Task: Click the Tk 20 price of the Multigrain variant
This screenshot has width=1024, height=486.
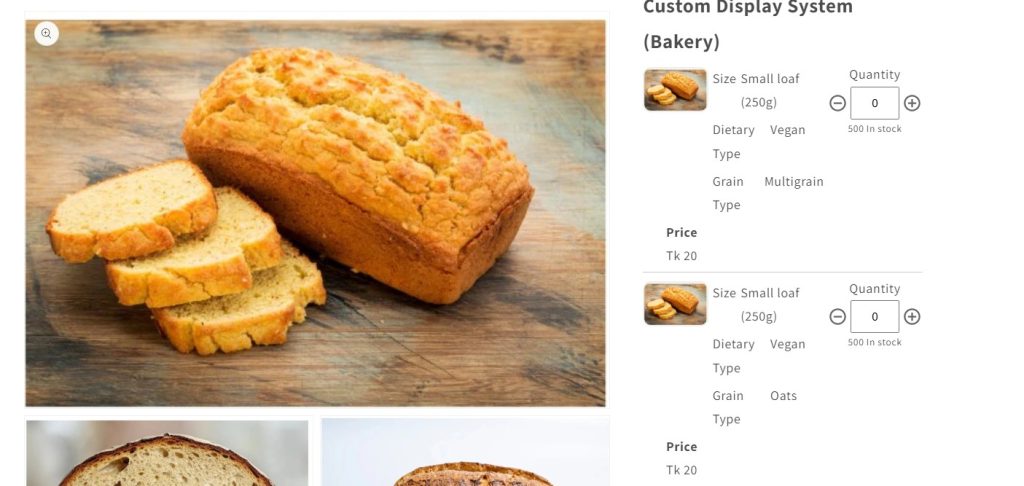Action: pyautogui.click(x=681, y=256)
